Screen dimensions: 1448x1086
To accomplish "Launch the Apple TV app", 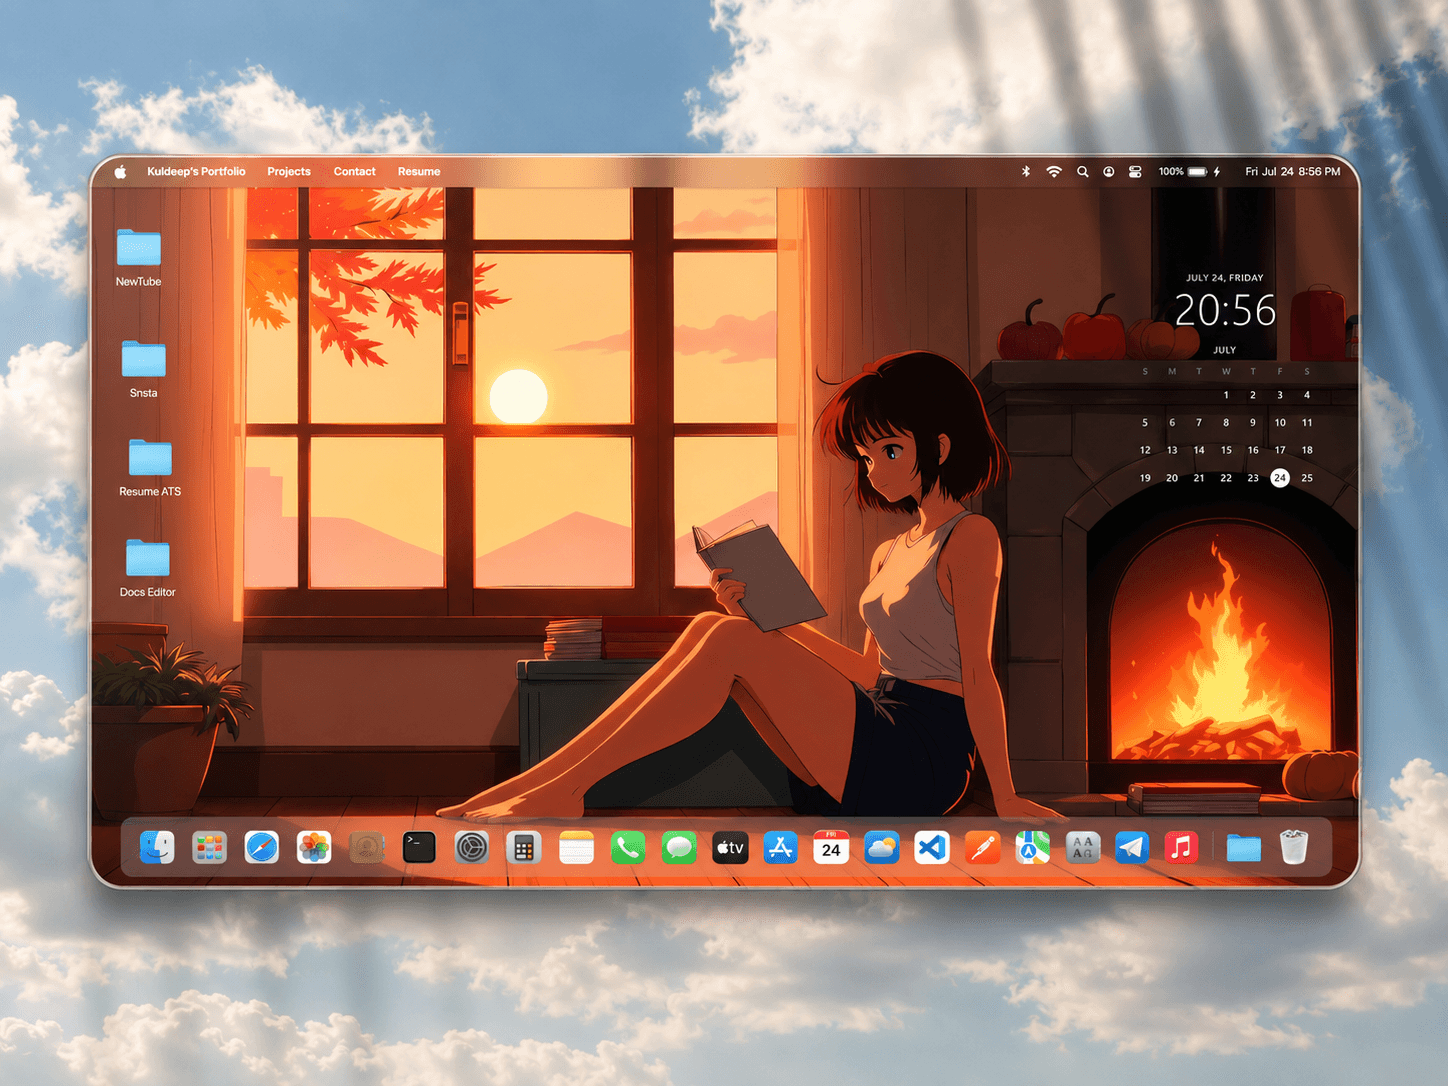I will pyautogui.click(x=730, y=848).
